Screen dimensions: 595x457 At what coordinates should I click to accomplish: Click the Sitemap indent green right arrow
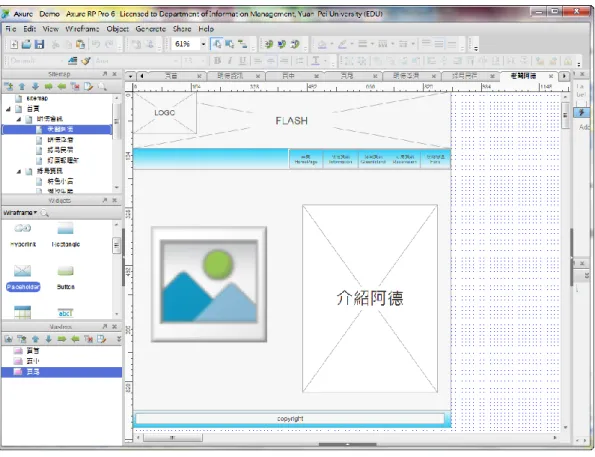tap(49, 87)
